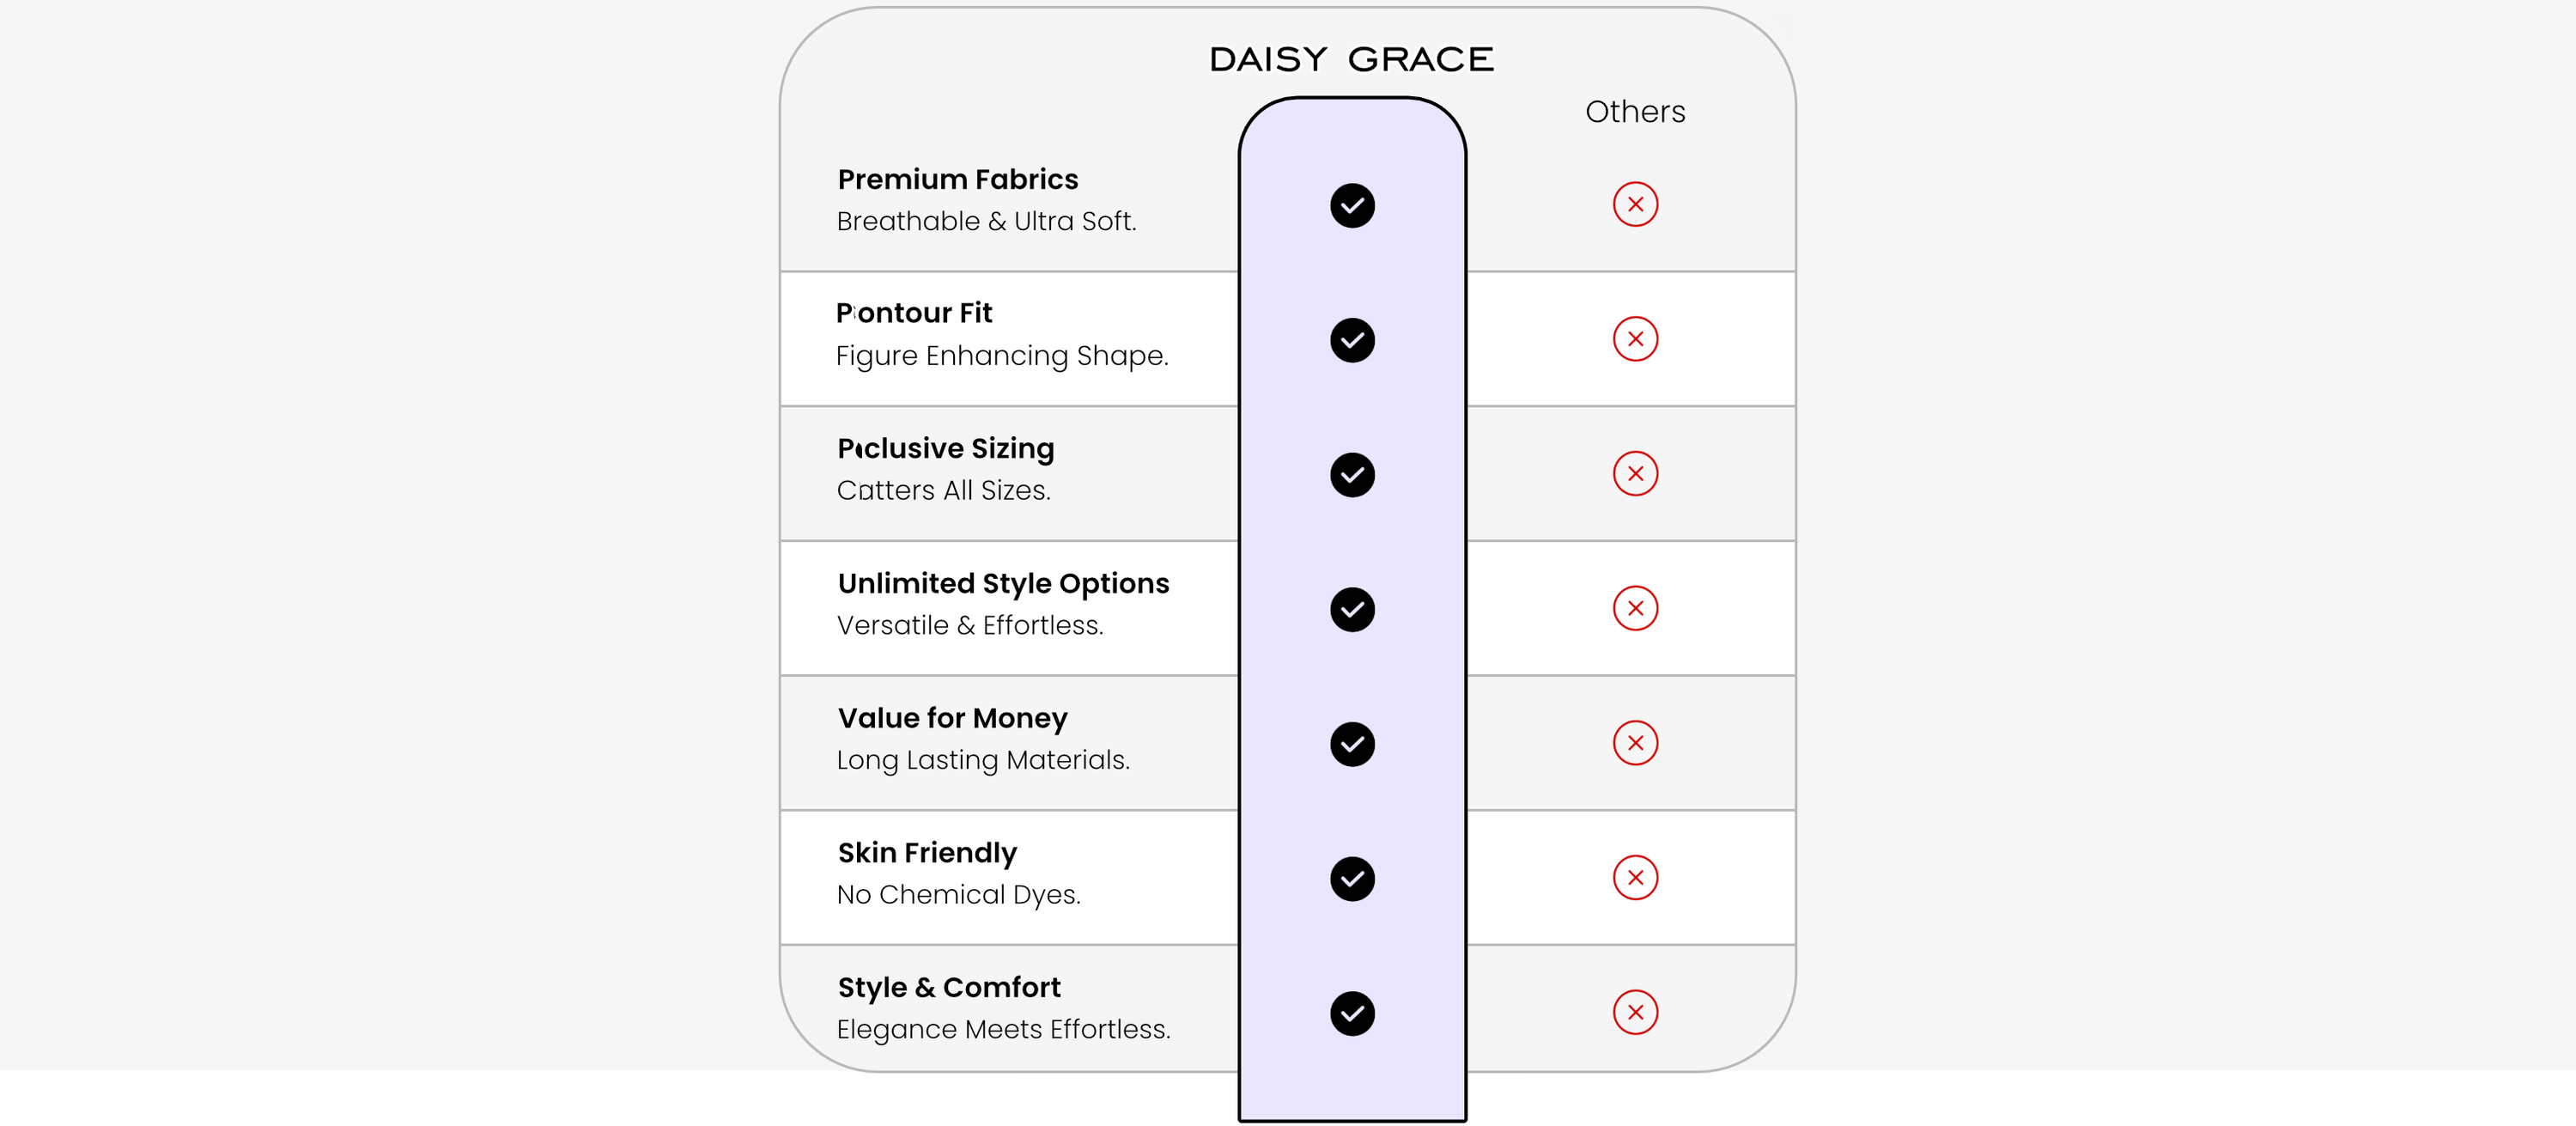Click the "Elegance Meets Effortless." description
Screen dimensions: 2576x1126
click(x=1003, y=1029)
